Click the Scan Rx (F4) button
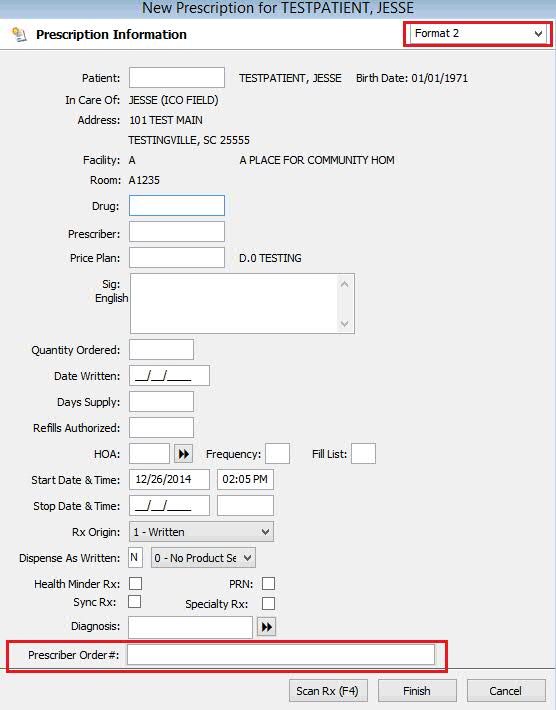The width and height of the screenshot is (556, 710). click(328, 691)
